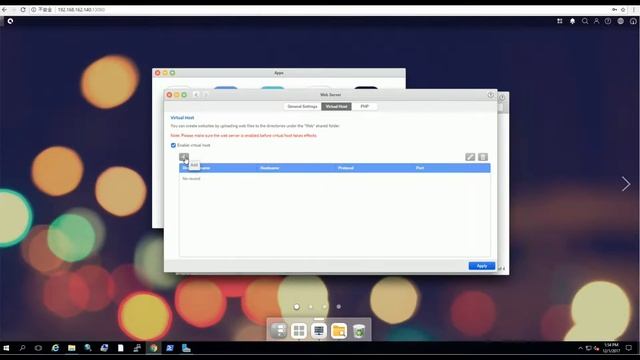This screenshot has height=360, width=640.
Task: Open the folder File Explorer dock icon
Action: [339, 331]
